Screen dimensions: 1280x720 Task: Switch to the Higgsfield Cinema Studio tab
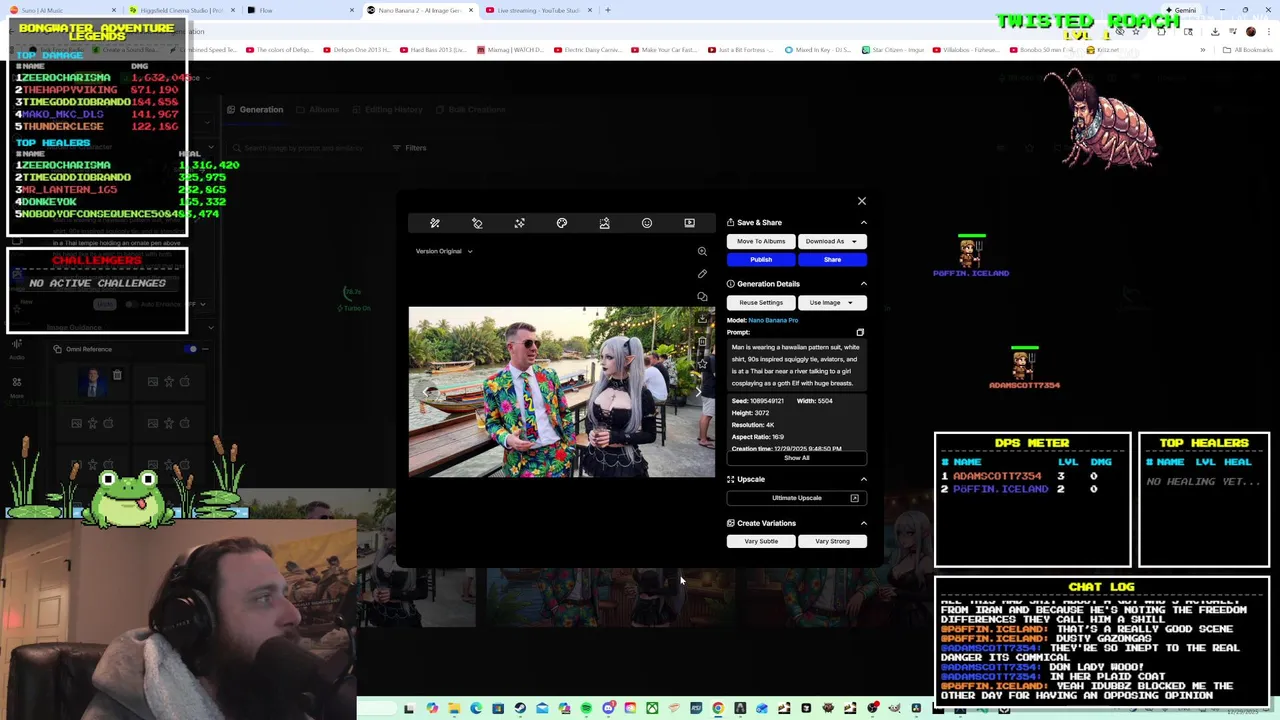pyautogui.click(x=182, y=10)
